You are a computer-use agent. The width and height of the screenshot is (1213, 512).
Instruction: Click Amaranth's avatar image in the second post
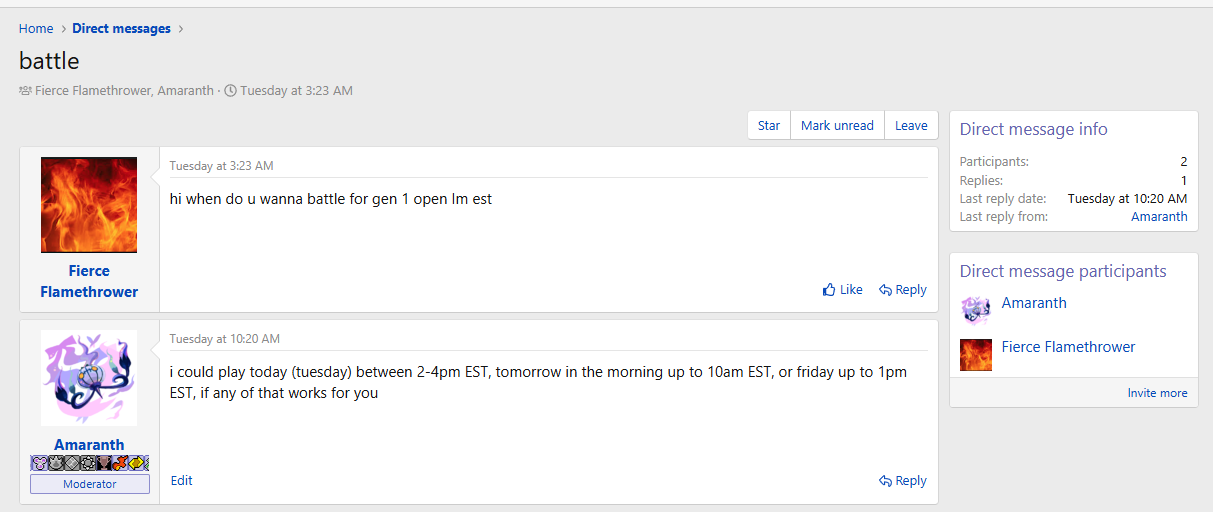click(x=89, y=378)
